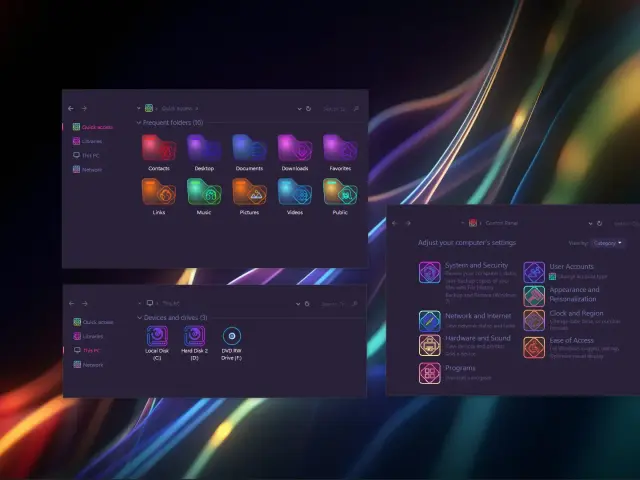
Task: Click the Hardware and Sound icon
Action: 429,346
